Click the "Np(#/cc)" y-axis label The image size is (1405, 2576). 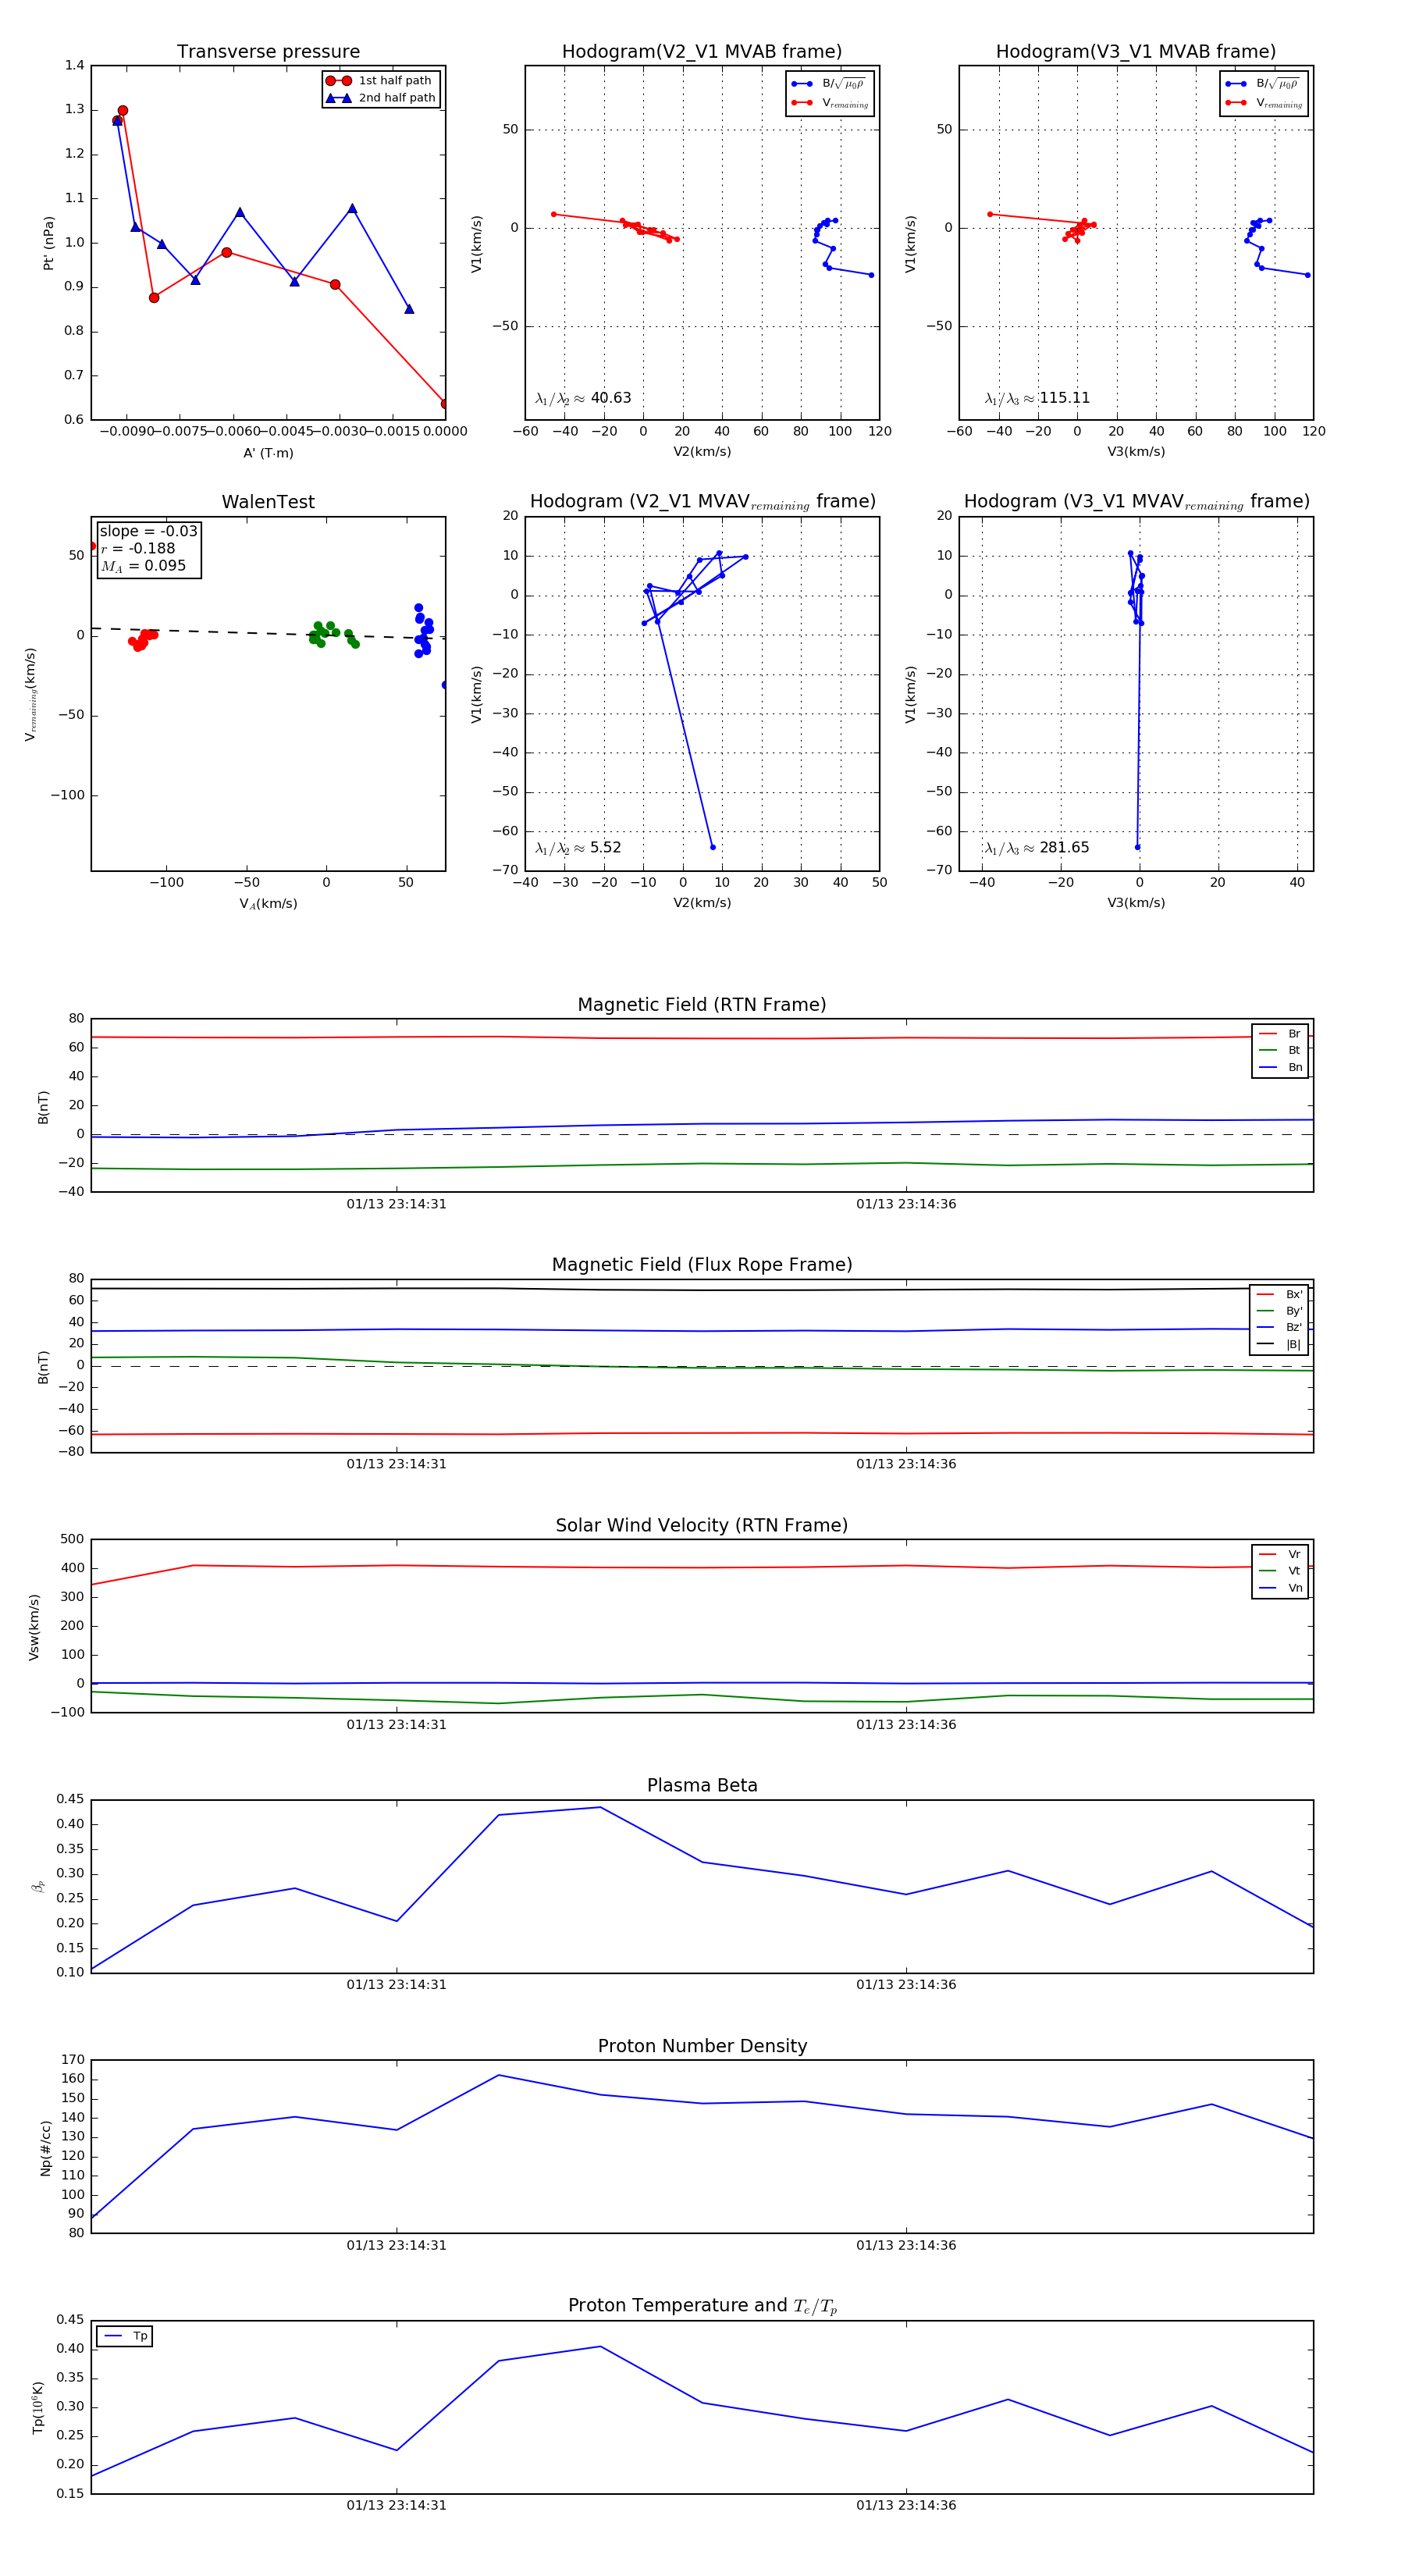45,2147
